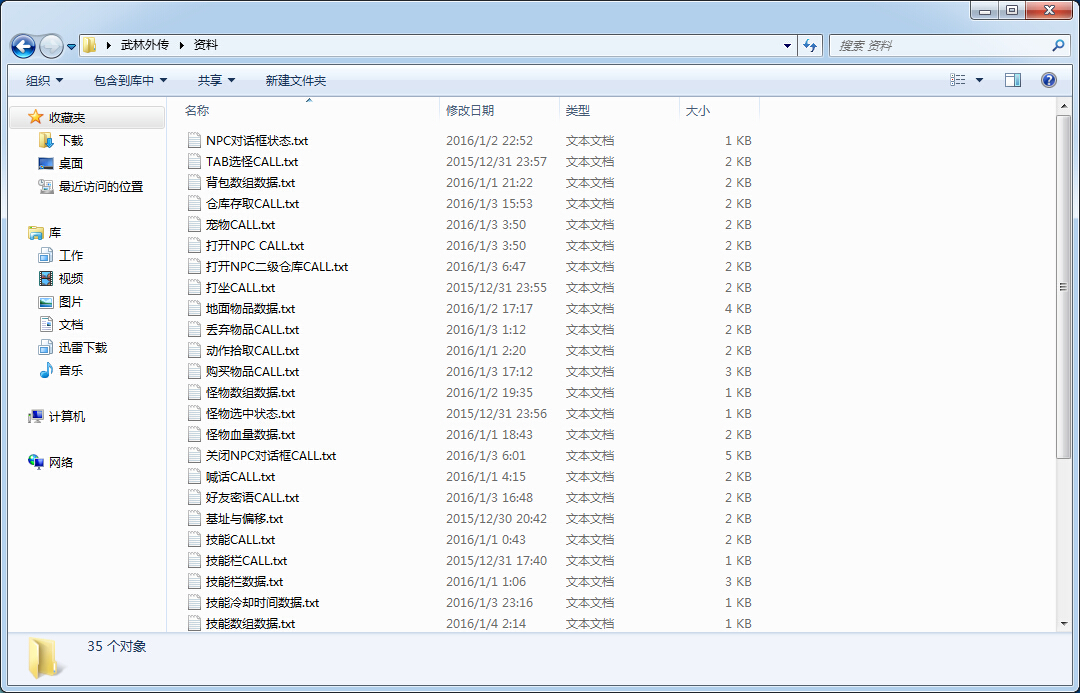Image resolution: width=1080 pixels, height=693 pixels.
Task: Select 桌面 in the navigation pane
Action: pos(70,164)
